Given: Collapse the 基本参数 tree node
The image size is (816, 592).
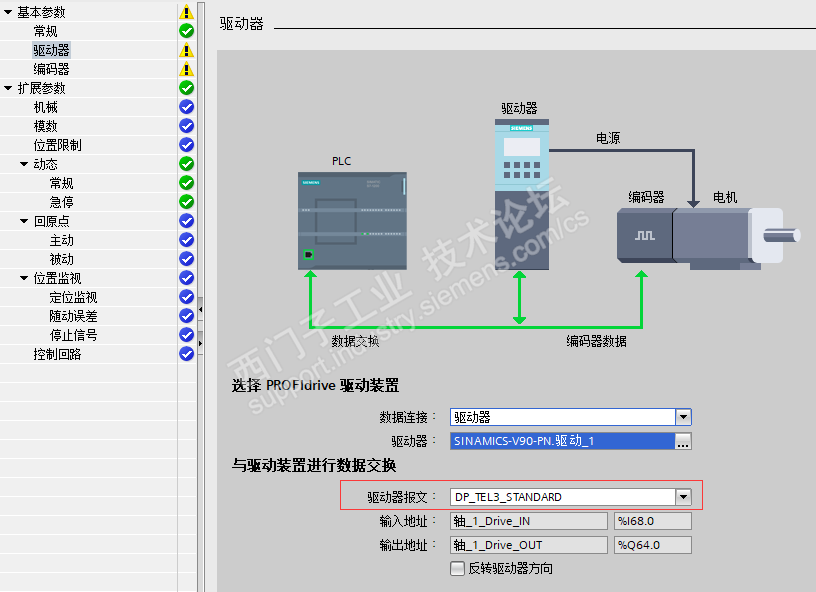Looking at the screenshot, I should [8, 12].
